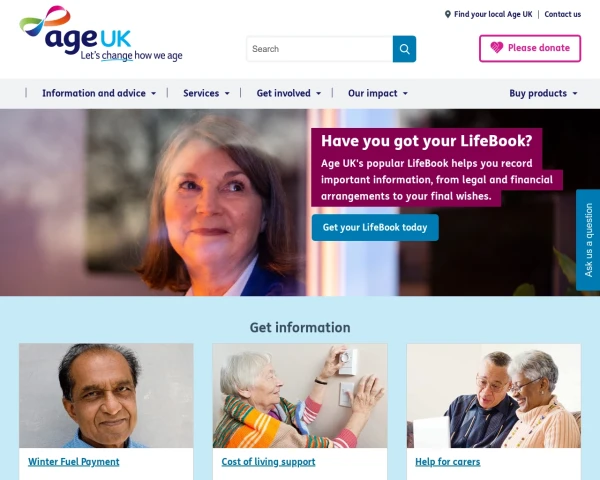Click the location pin icon
Viewport: 600px width, 480px height.
[x=447, y=15]
